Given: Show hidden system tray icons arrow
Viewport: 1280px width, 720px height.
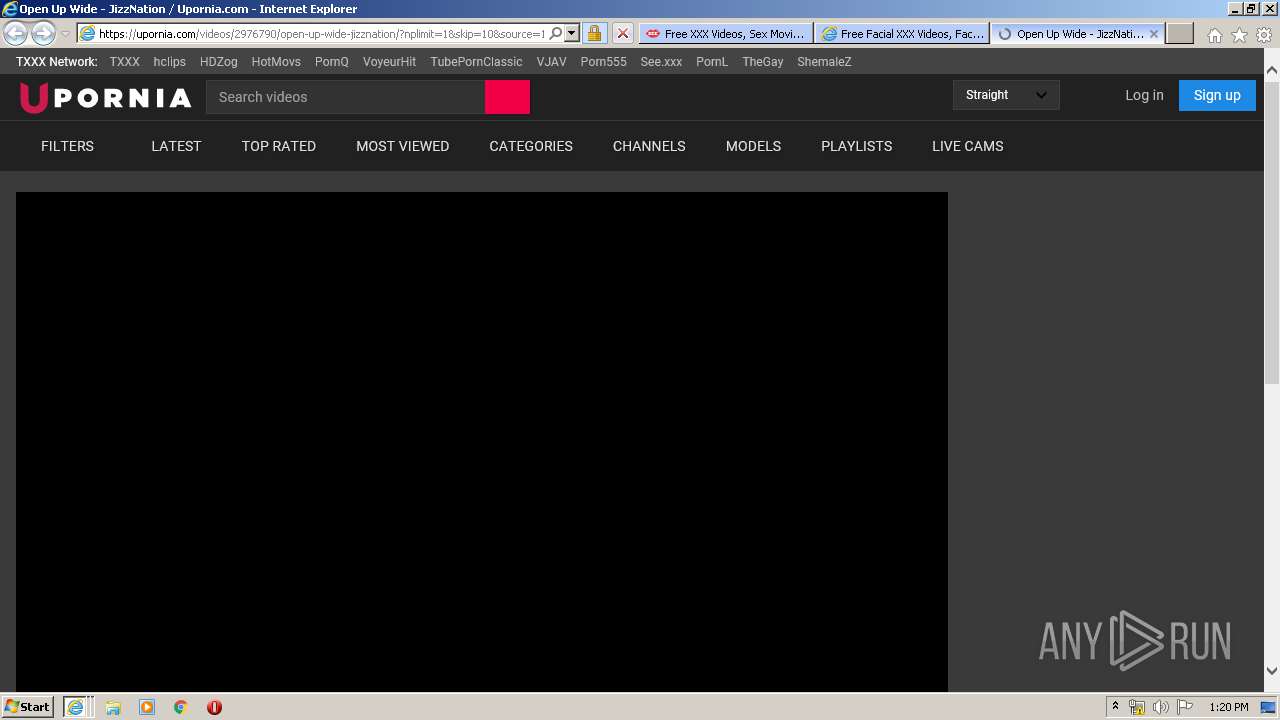Looking at the screenshot, I should tap(1115, 707).
